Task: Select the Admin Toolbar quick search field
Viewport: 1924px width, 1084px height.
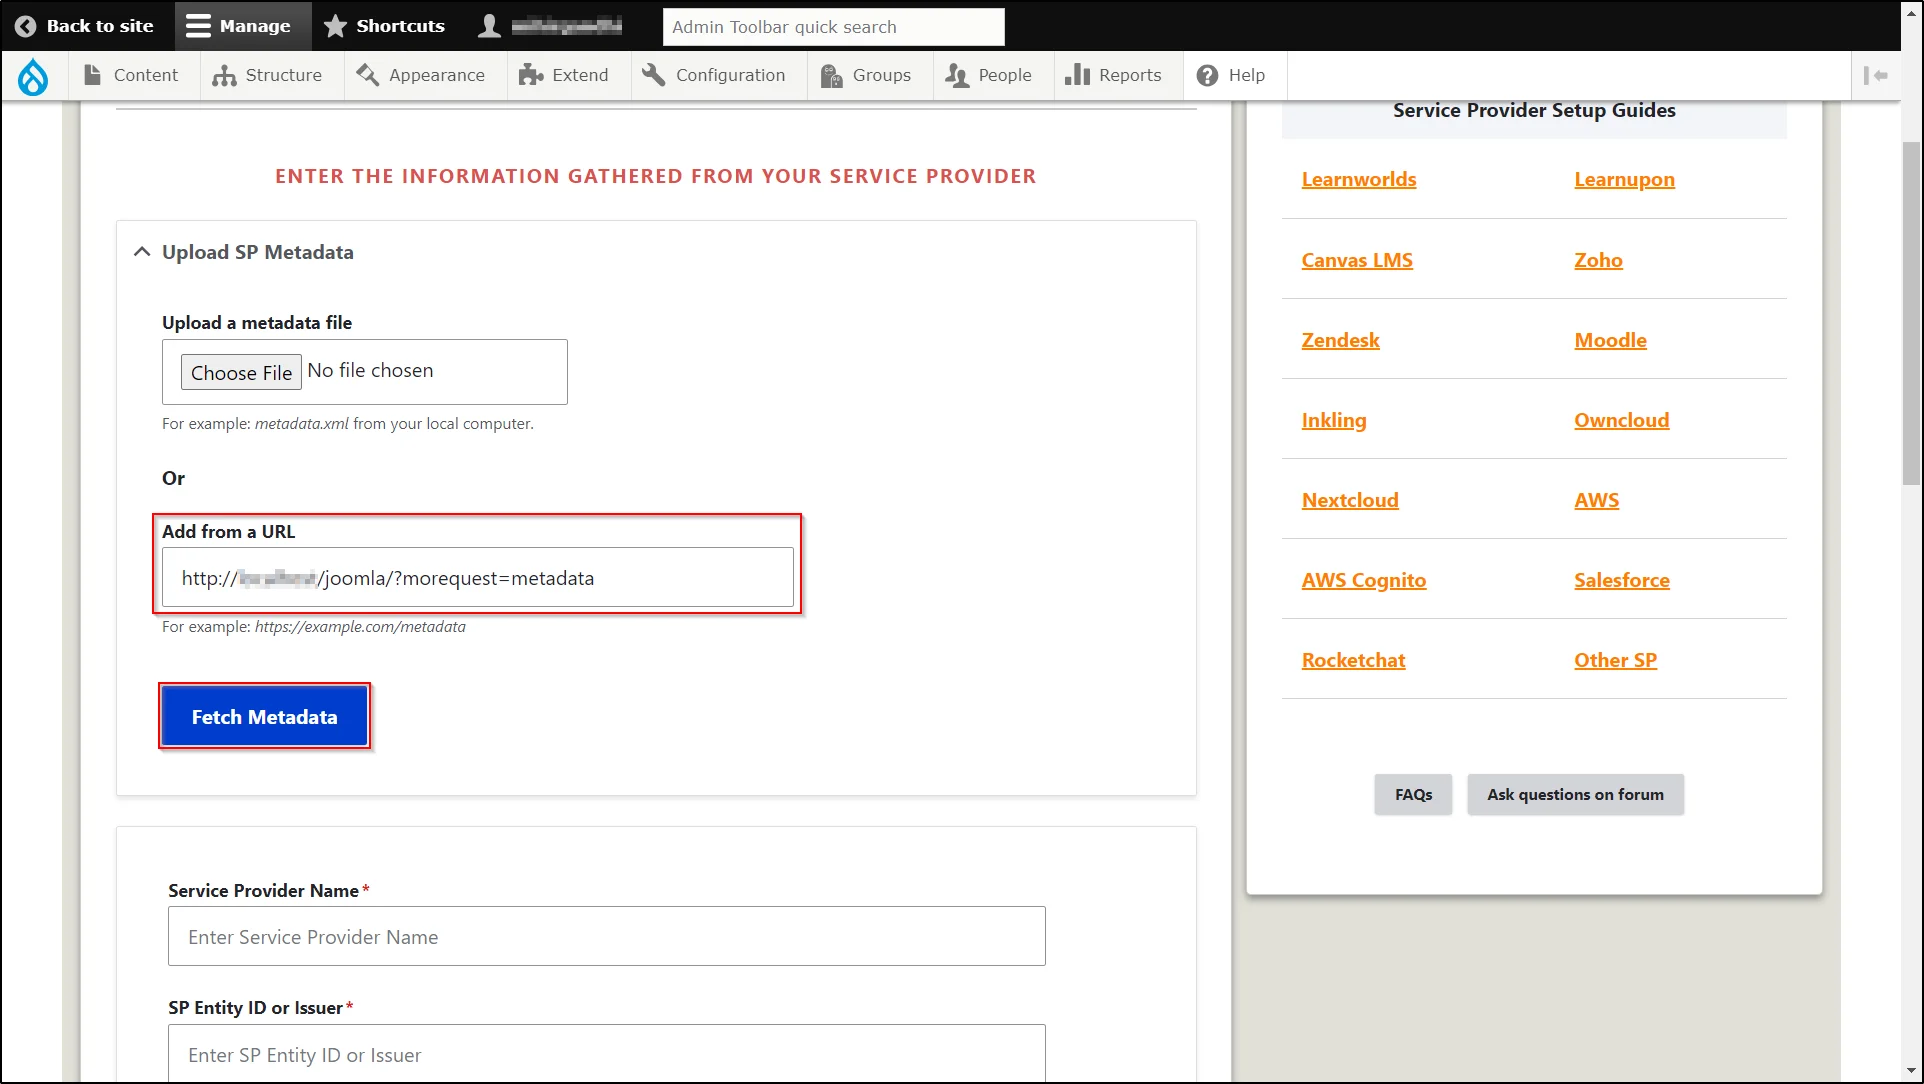Action: (x=832, y=26)
